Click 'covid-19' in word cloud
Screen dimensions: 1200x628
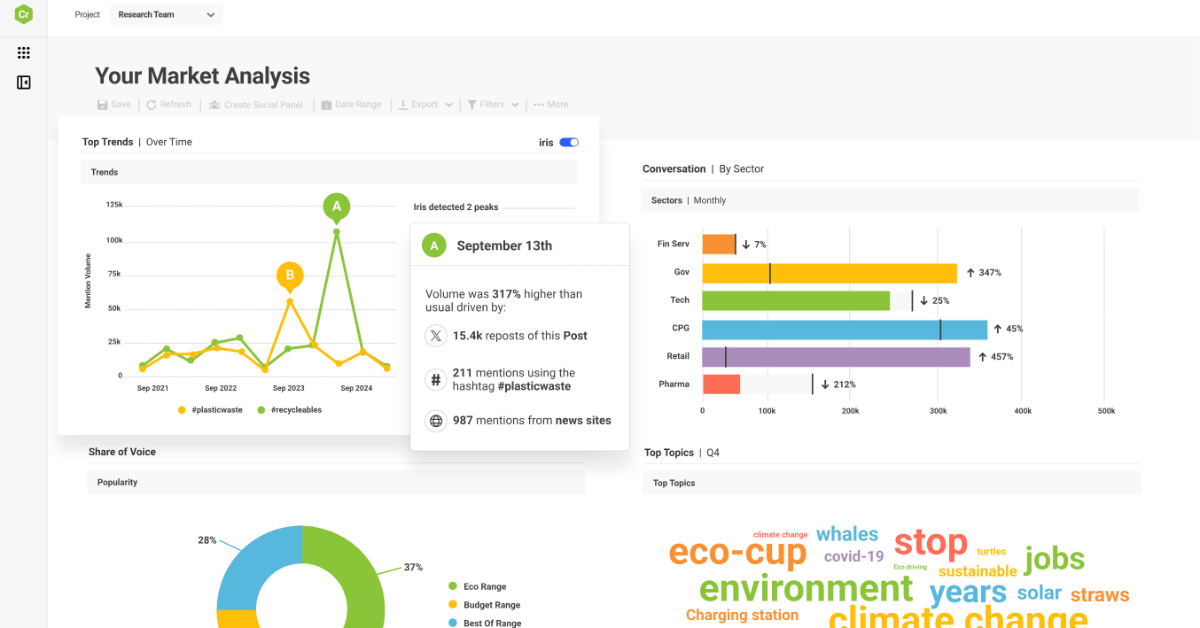tap(854, 556)
